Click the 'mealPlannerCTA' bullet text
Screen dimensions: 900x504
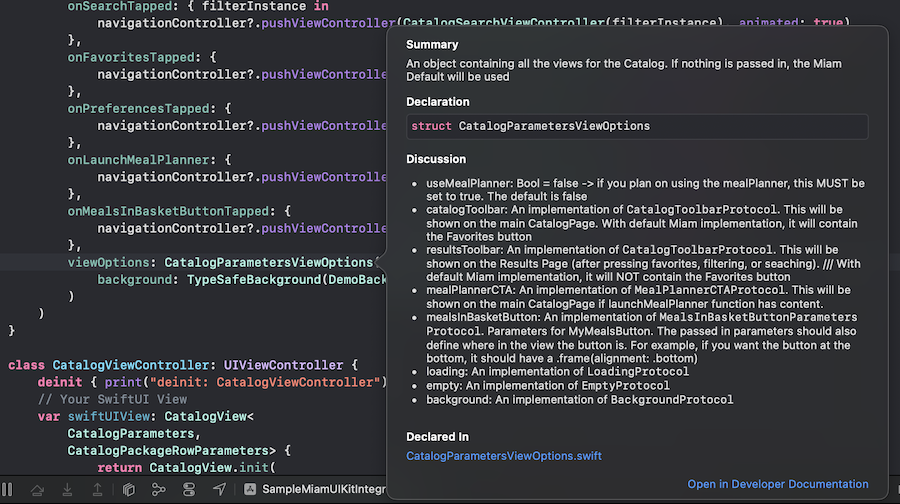(x=638, y=297)
